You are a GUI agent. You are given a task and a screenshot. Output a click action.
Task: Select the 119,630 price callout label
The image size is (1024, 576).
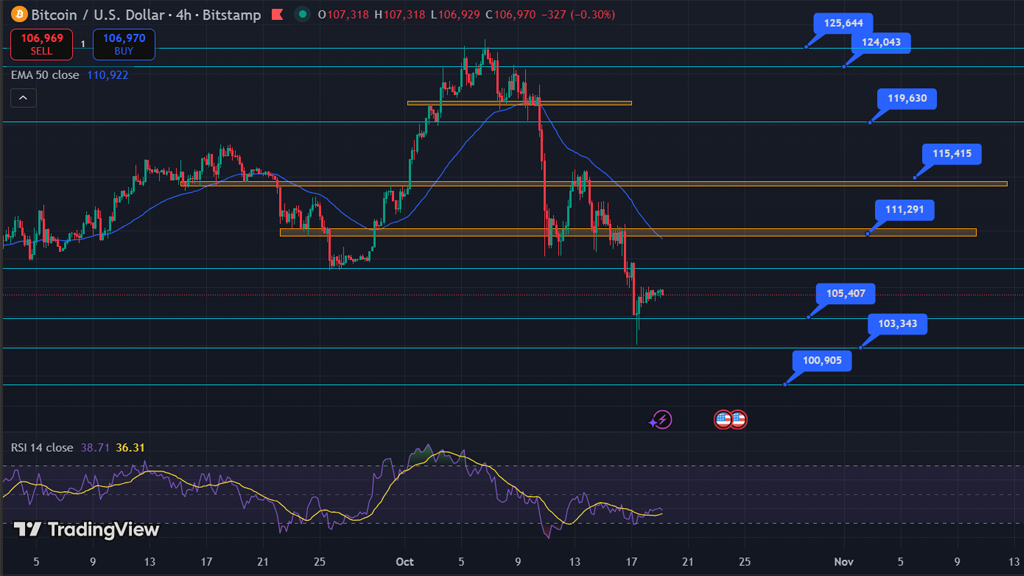click(907, 98)
